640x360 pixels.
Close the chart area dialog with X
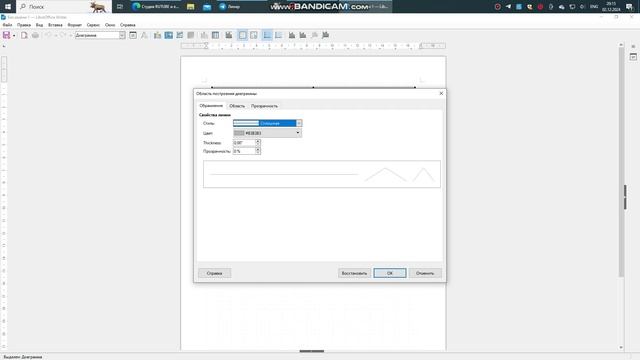tap(441, 93)
